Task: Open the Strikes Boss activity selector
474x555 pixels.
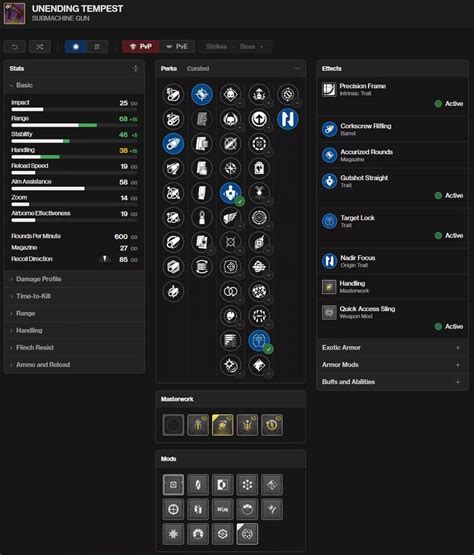Action: (x=235, y=47)
